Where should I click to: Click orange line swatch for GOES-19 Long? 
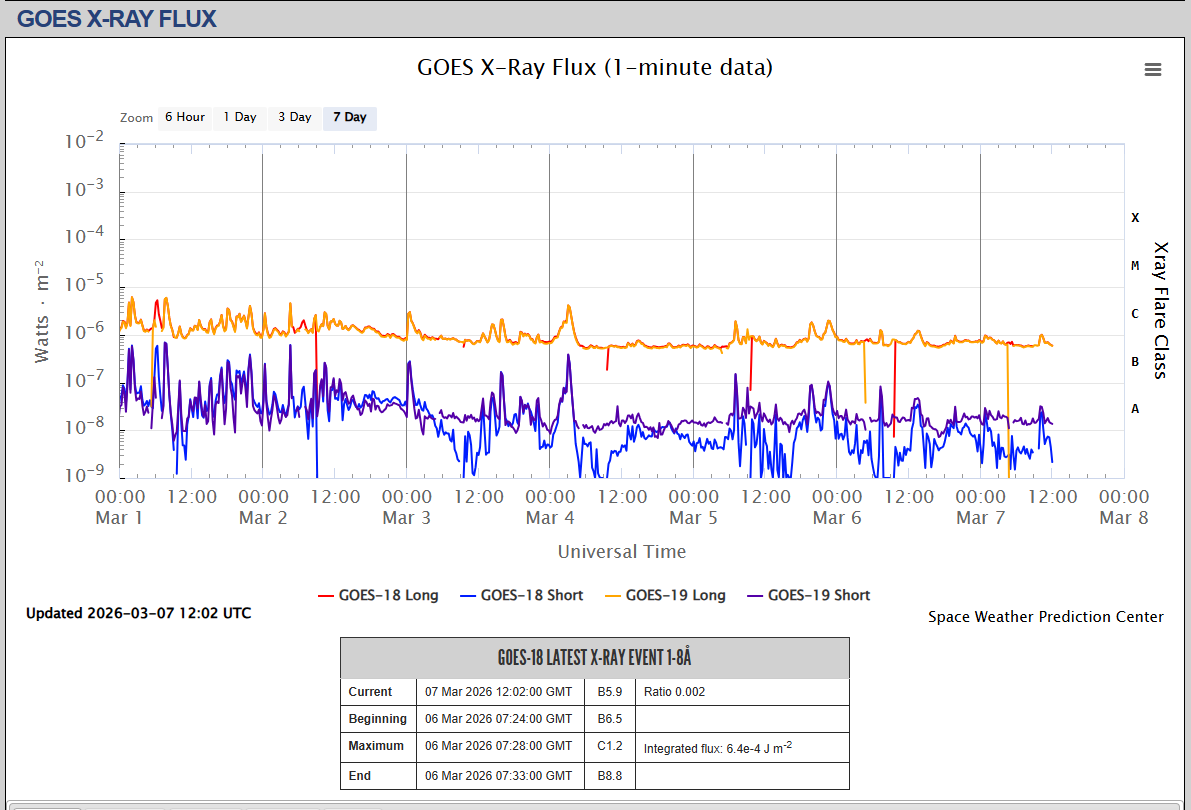[x=612, y=595]
